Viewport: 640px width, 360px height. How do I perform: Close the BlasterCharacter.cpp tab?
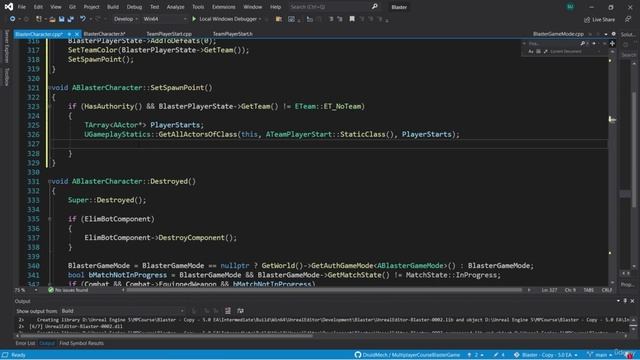tap(76, 34)
